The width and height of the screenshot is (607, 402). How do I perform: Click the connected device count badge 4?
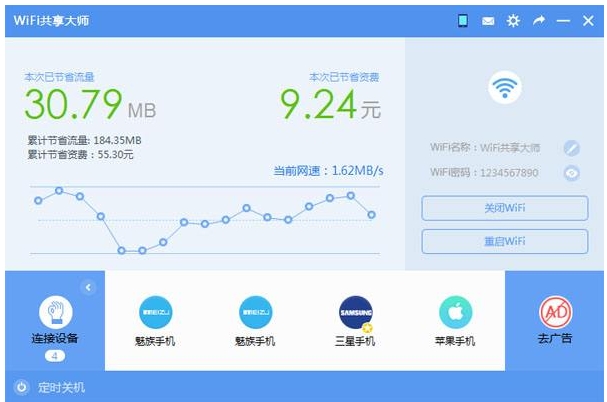click(x=55, y=356)
